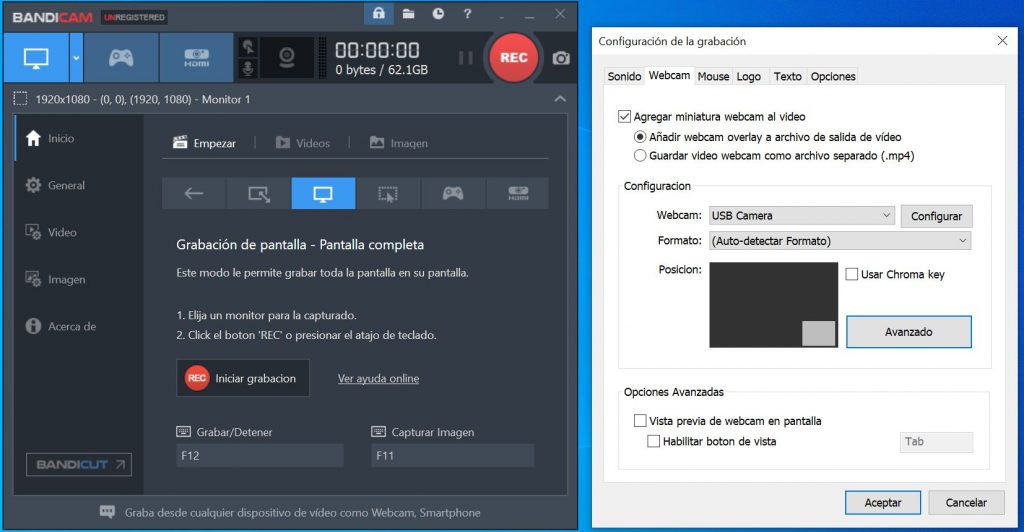The image size is (1024, 532).
Task: Select HDMI mode icon in mode row
Action: click(x=518, y=194)
